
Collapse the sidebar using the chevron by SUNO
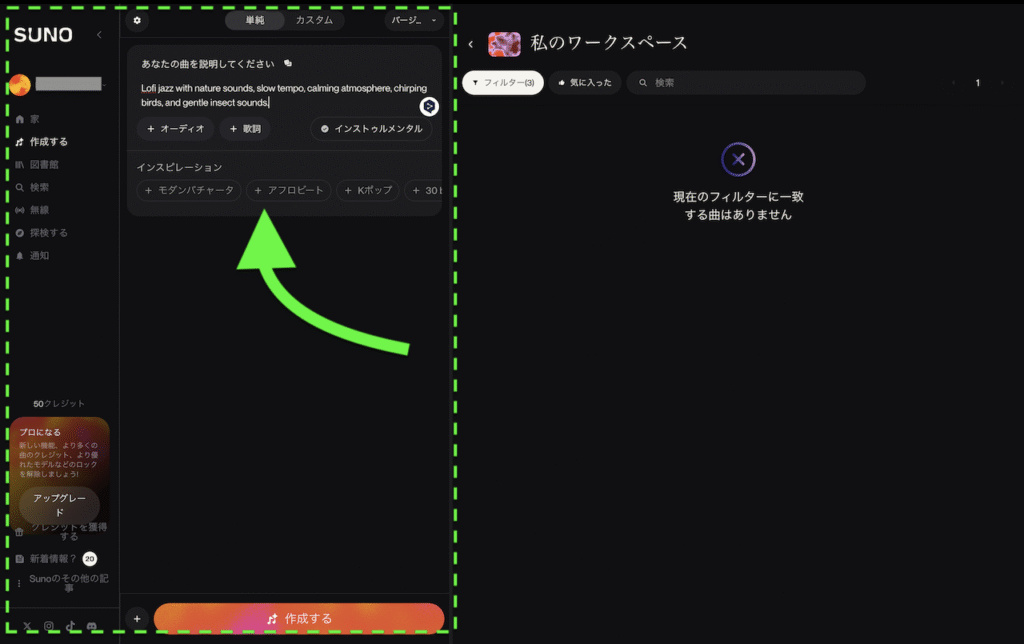pyautogui.click(x=99, y=35)
